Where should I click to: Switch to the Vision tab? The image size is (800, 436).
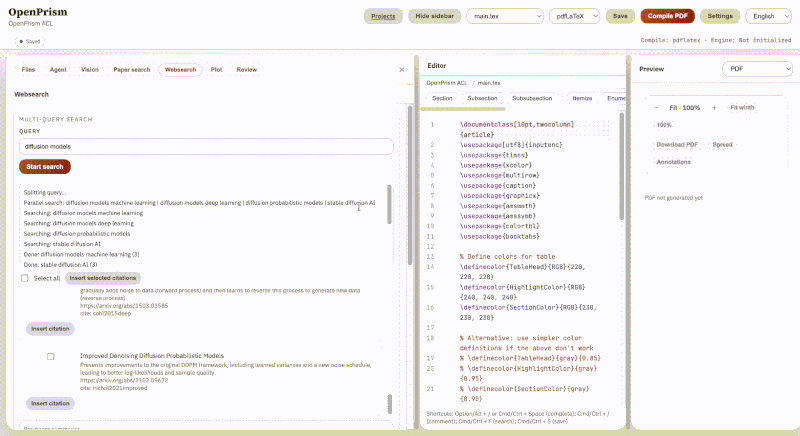[90, 69]
